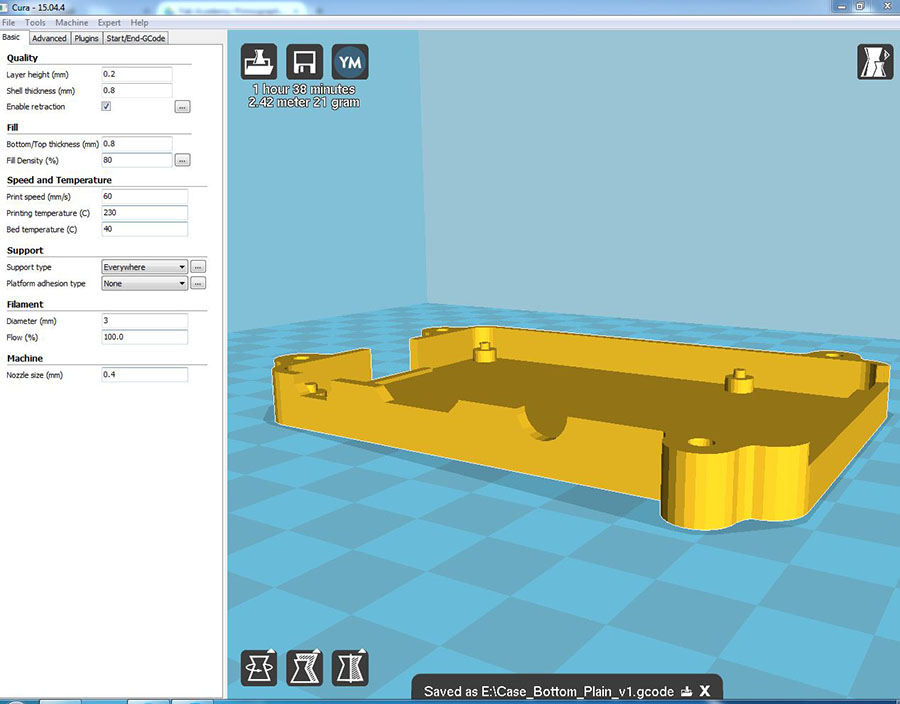Expand the Platform adhesion type dropdown

tap(145, 283)
